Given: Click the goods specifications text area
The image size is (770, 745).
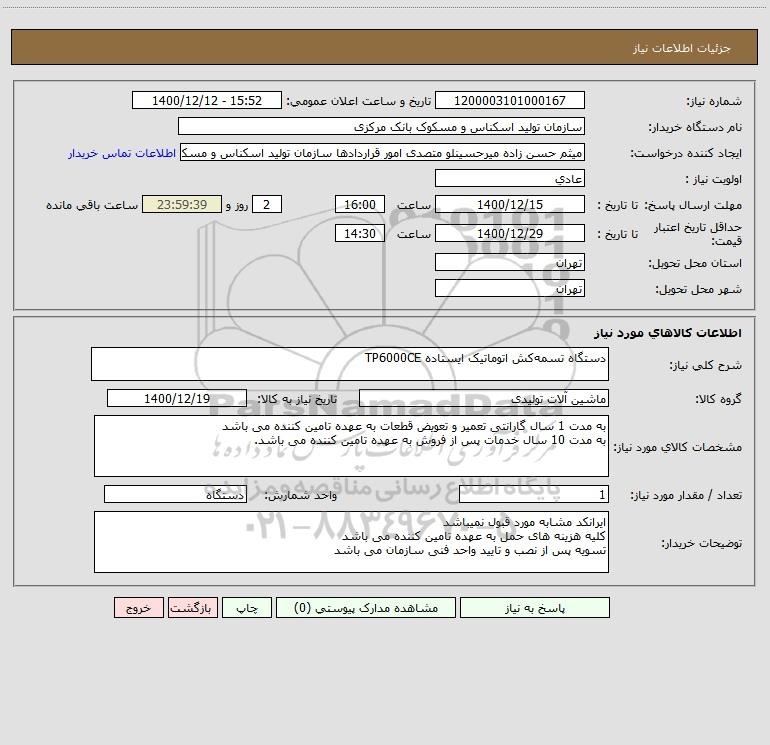Looking at the screenshot, I should pos(351,446).
